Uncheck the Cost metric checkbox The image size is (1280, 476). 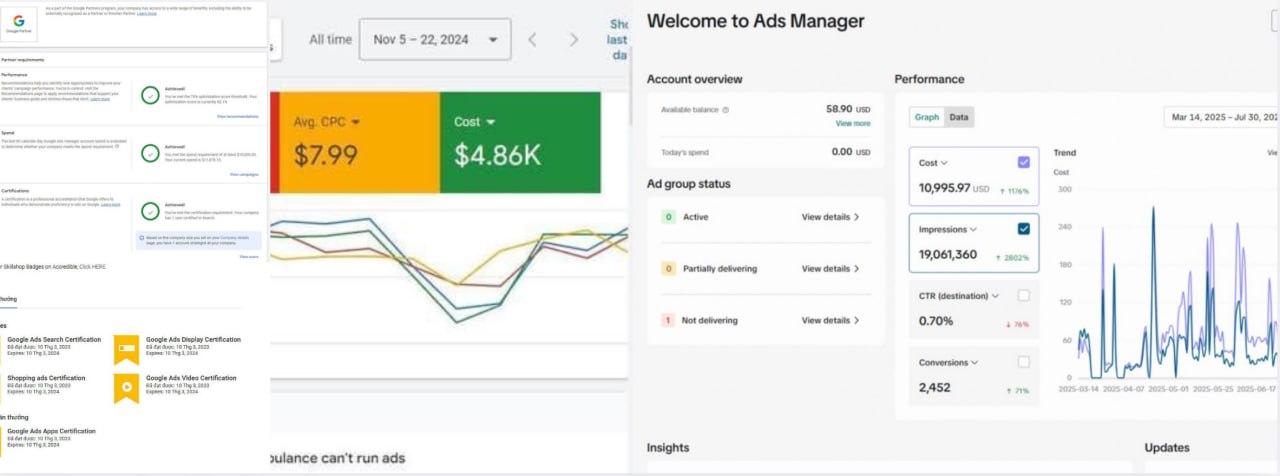tap(1023, 162)
